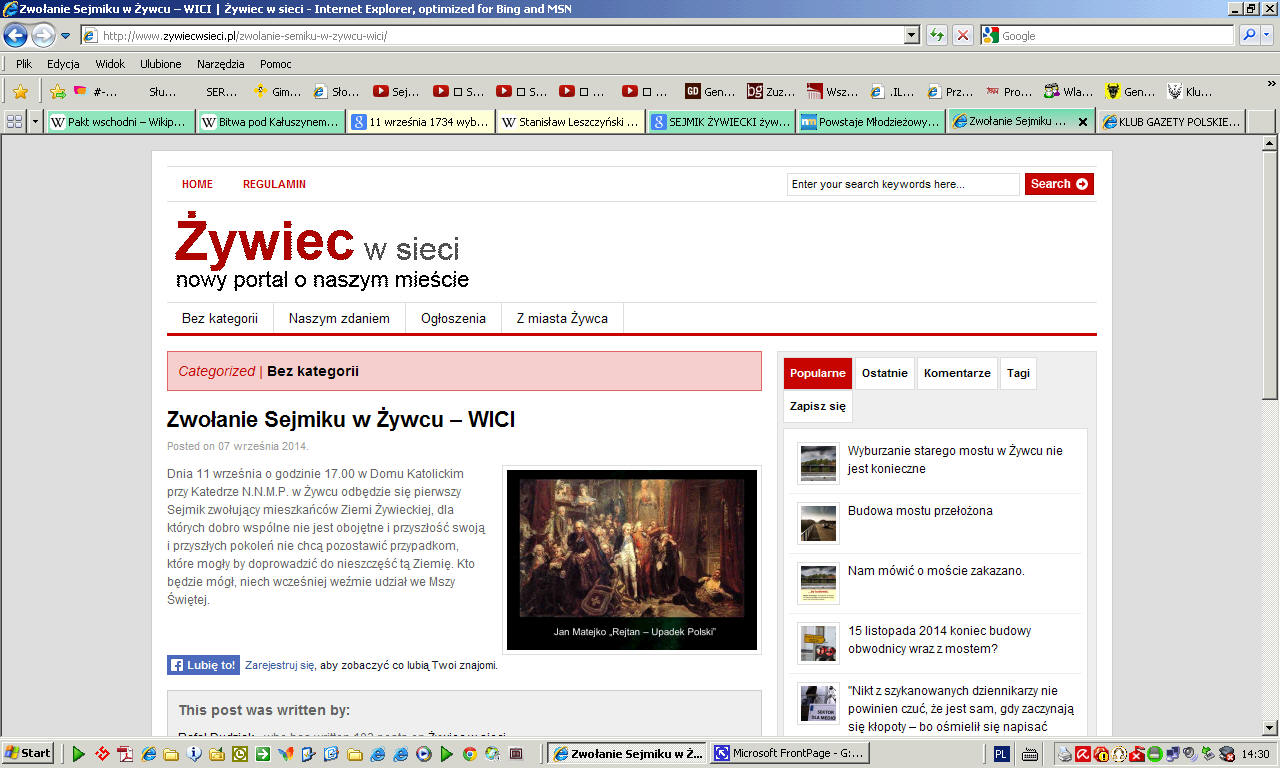The width and height of the screenshot is (1280, 768).
Task: Select the Komentarze sidebar tab
Action: coord(957,373)
